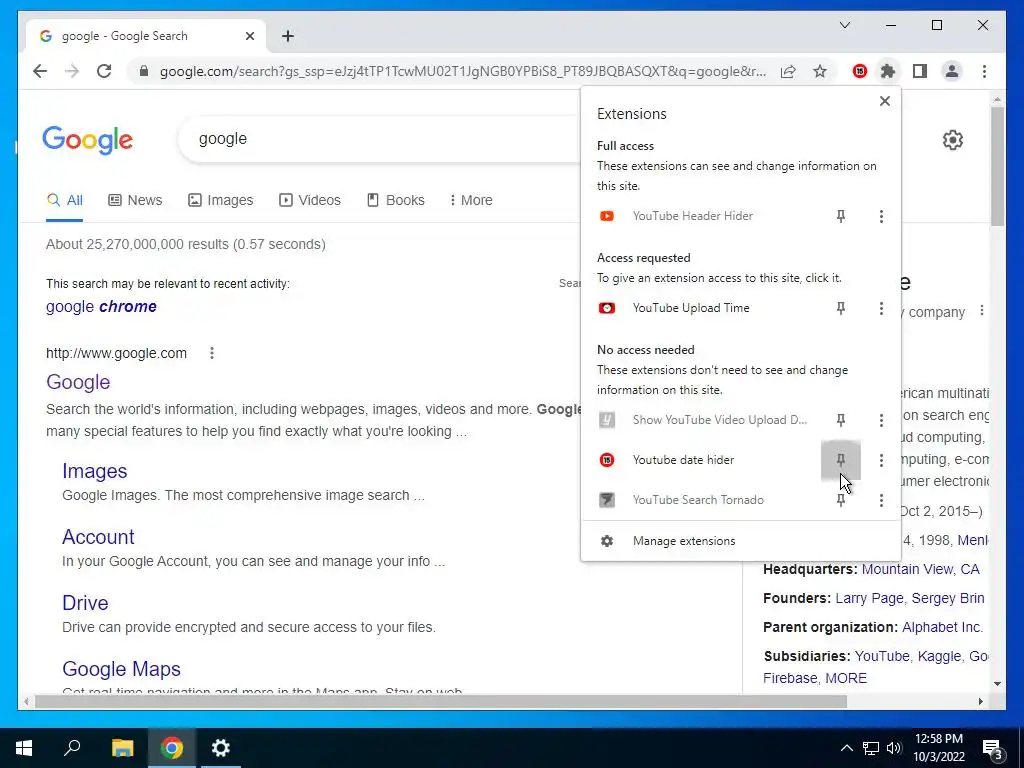Open the Google Maps sitelink
Screen dimensions: 1024x768
pyautogui.click(x=121, y=669)
